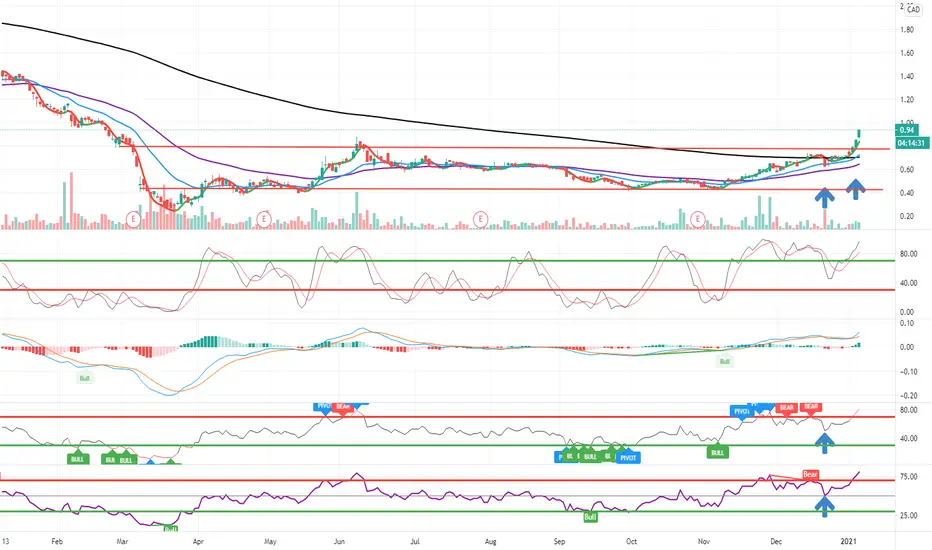This screenshot has height=550, width=932.
Task: Click the Feb label on the time axis
Action: pos(57,542)
